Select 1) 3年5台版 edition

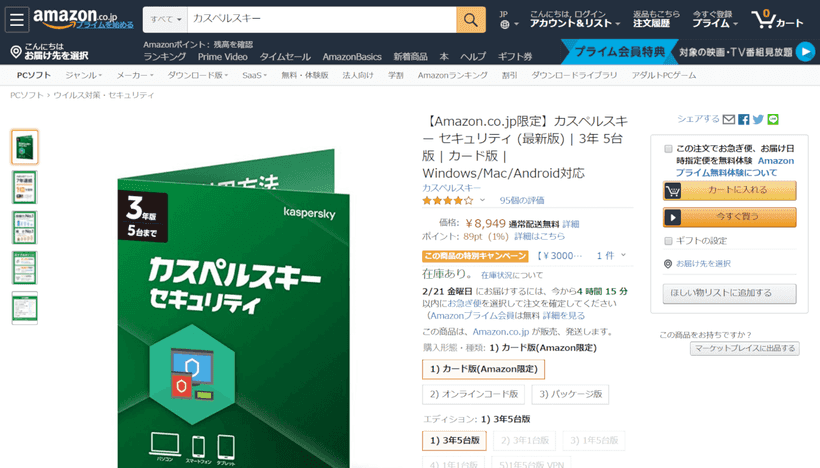[454, 440]
